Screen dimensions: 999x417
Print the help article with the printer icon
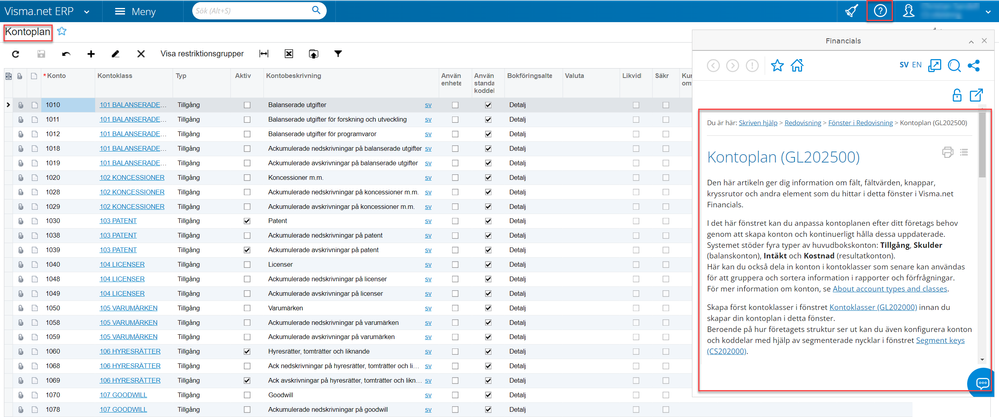click(947, 153)
